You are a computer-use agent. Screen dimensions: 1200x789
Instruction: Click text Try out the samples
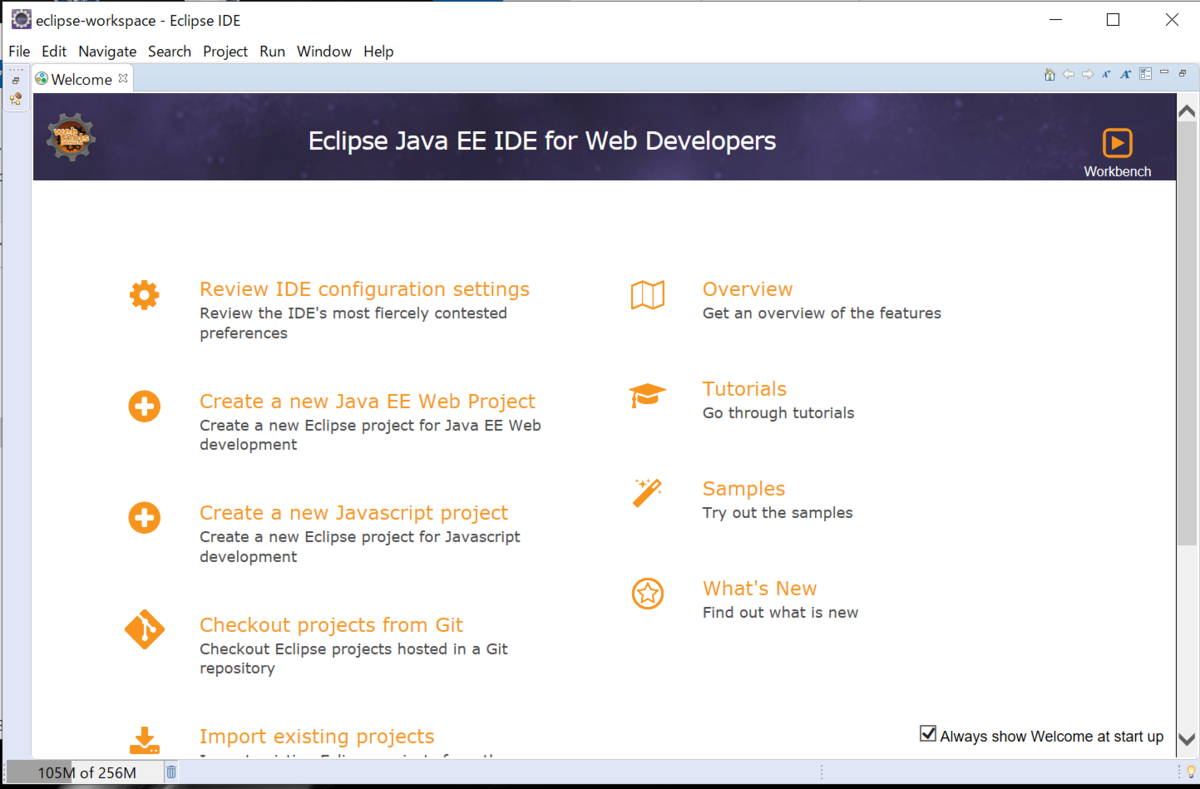777,513
